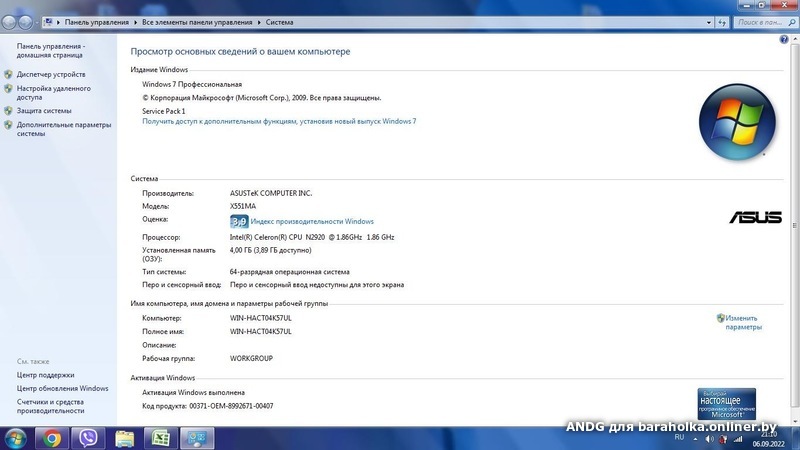Viewport: 800px width, 450px height.
Task: Select Панель управления breadcrumb segment
Action: pos(96,22)
